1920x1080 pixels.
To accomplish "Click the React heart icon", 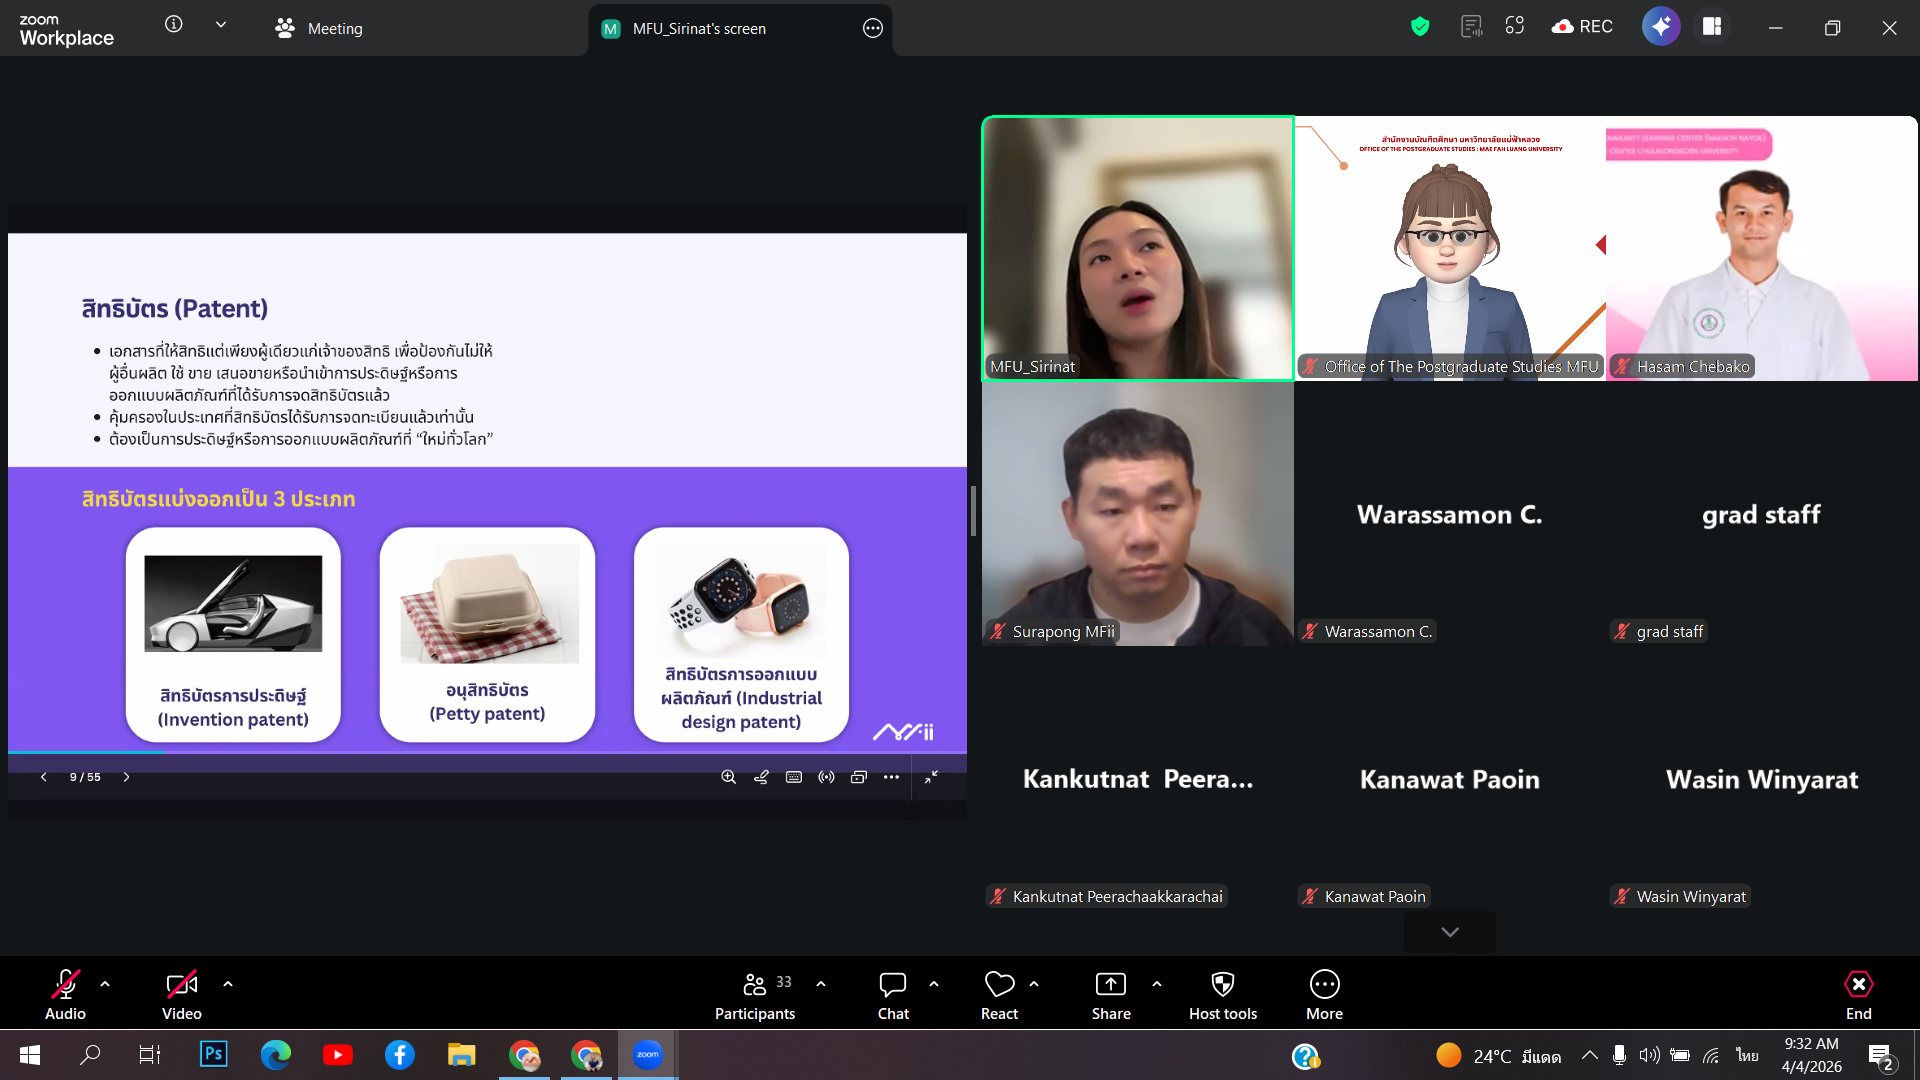I will point(998,996).
